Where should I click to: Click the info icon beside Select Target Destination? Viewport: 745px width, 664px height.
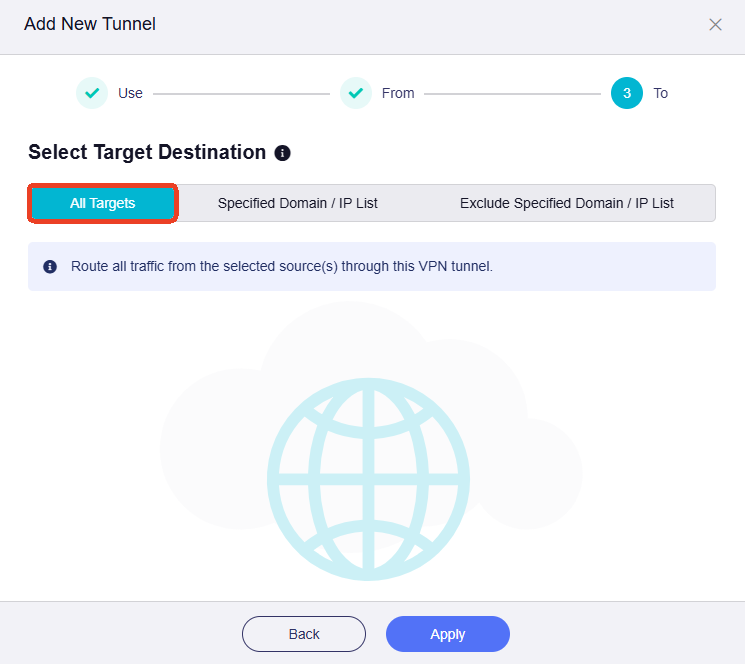tap(283, 153)
